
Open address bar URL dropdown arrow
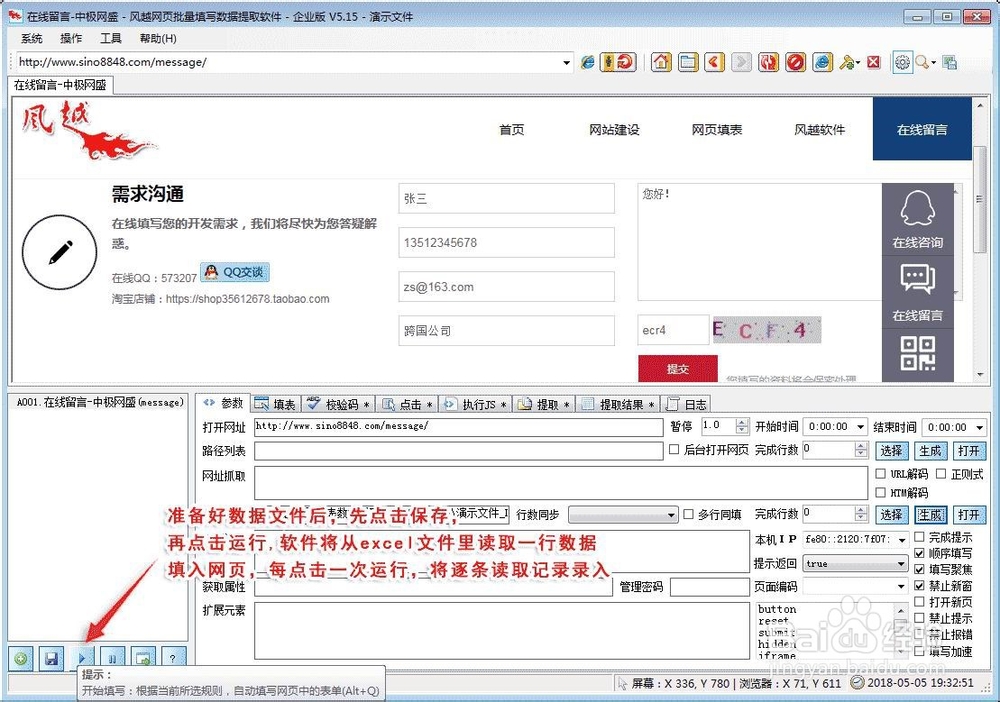566,62
